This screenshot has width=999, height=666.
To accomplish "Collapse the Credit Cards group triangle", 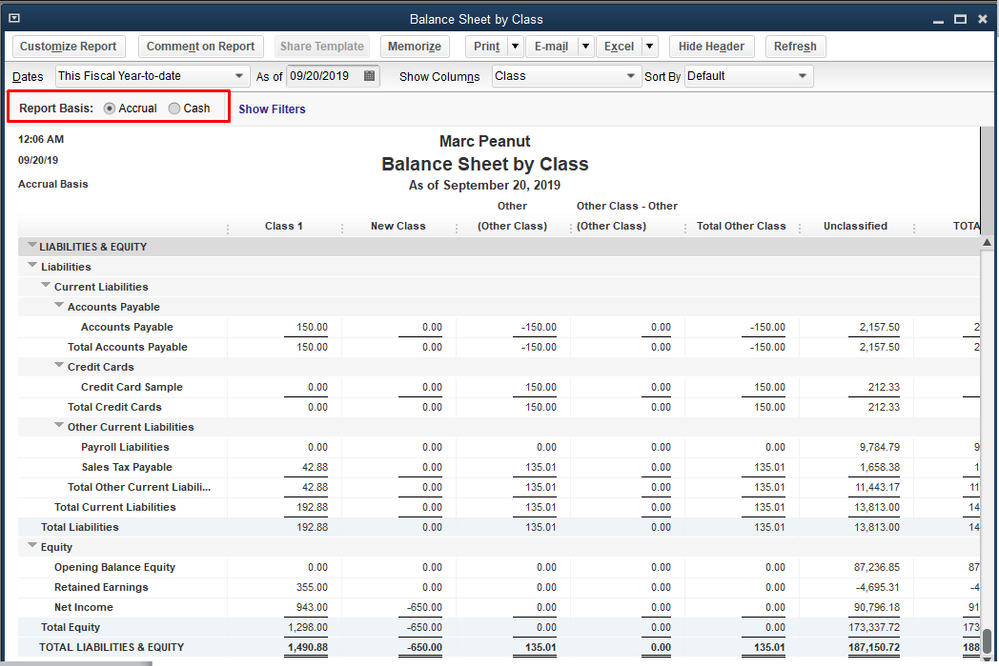I will [59, 367].
